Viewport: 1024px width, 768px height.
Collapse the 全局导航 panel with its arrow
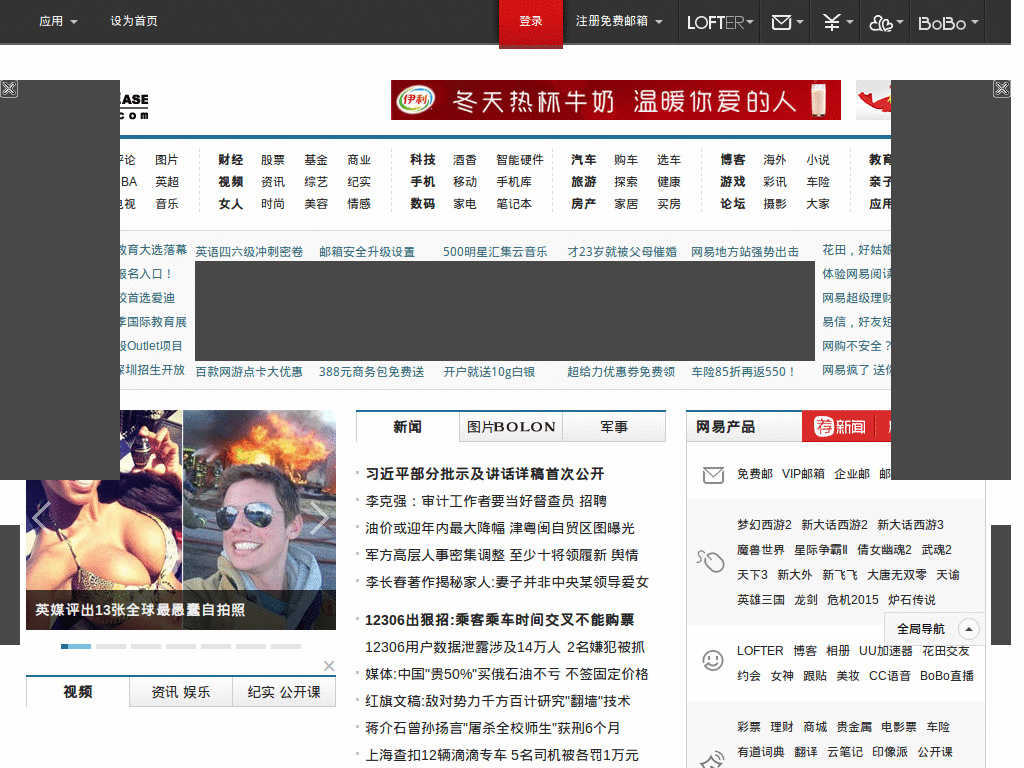[x=966, y=629]
